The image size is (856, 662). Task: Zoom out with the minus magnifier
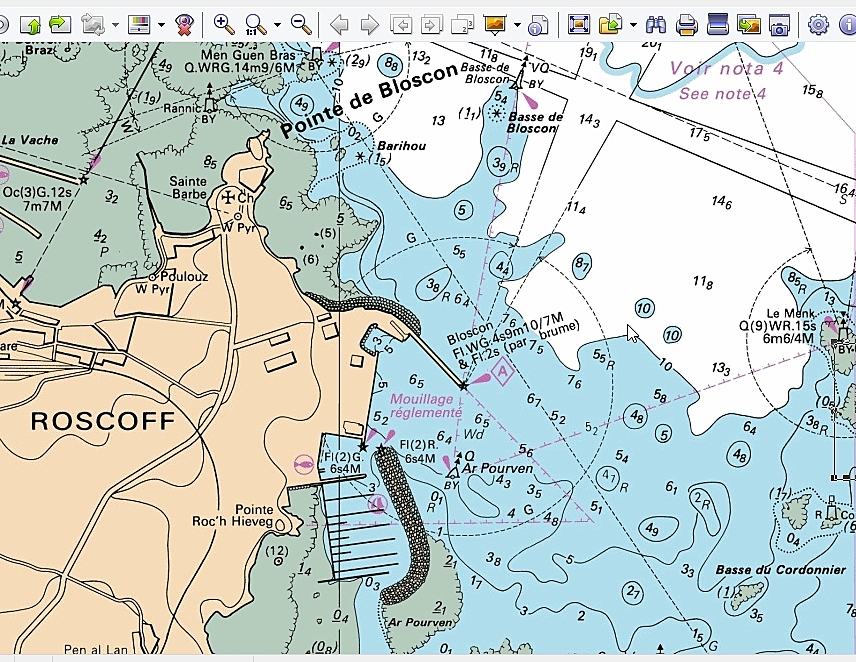(x=301, y=25)
